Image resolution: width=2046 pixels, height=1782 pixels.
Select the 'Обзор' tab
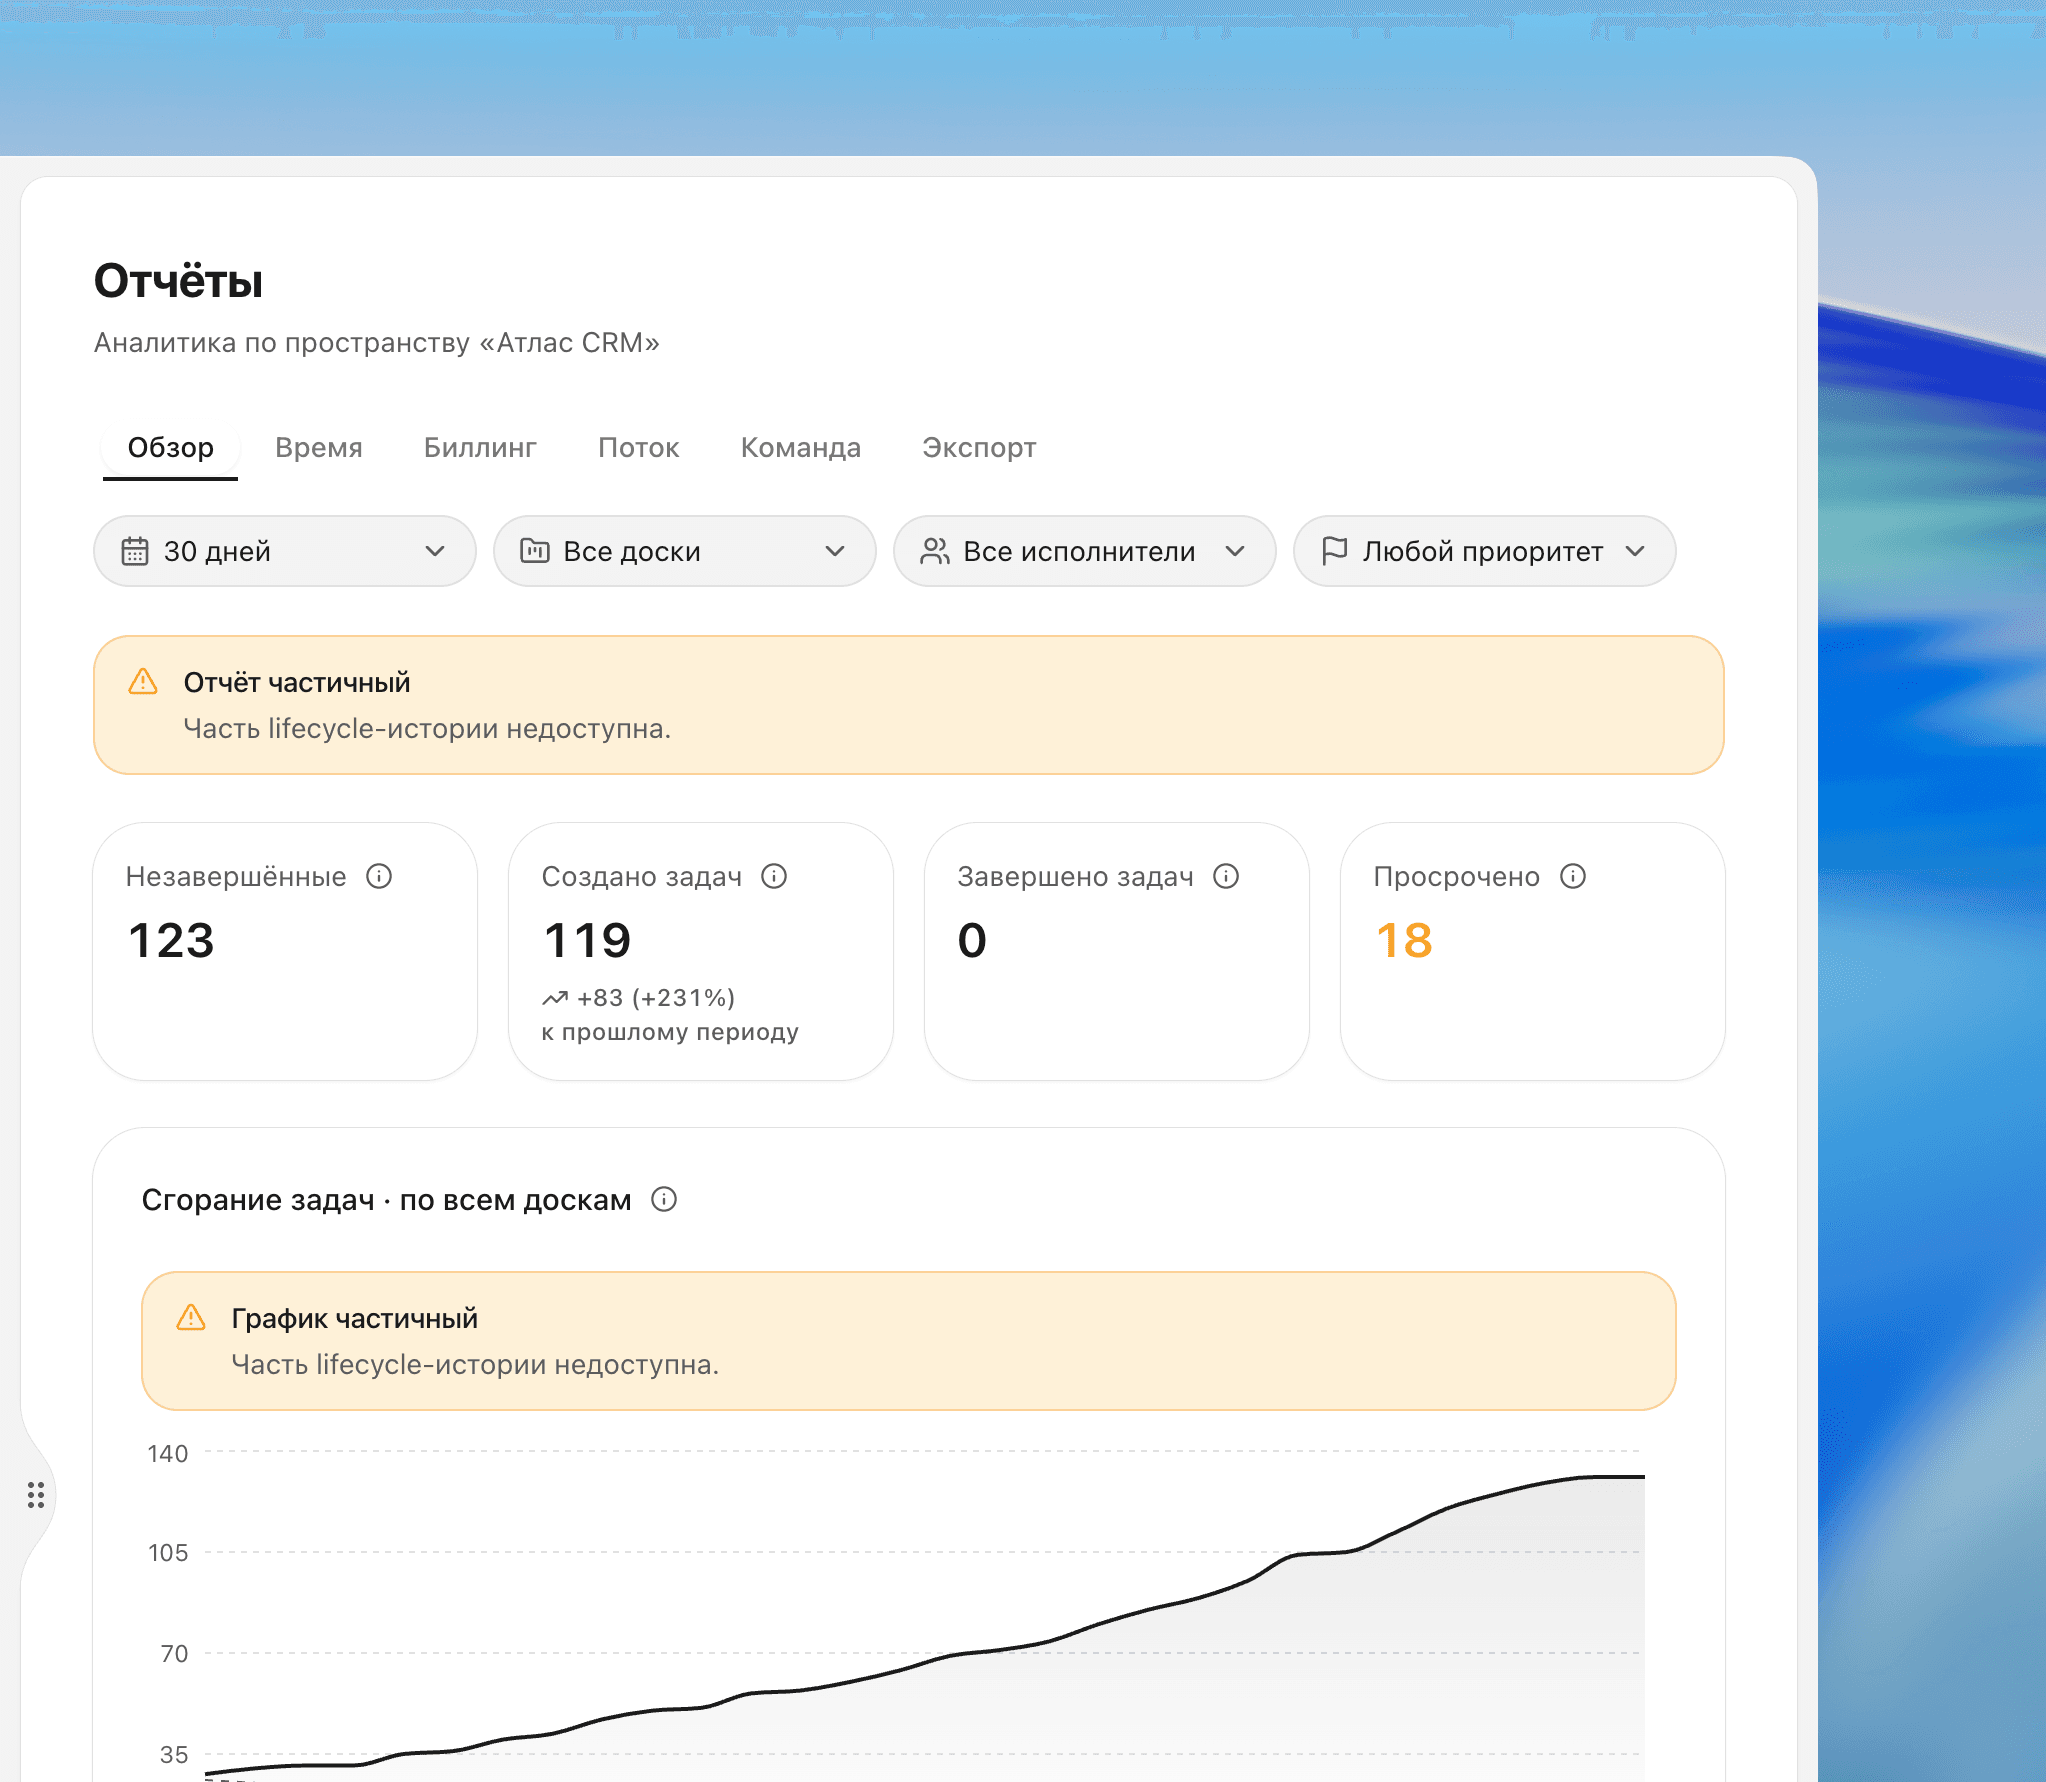pyautogui.click(x=170, y=448)
